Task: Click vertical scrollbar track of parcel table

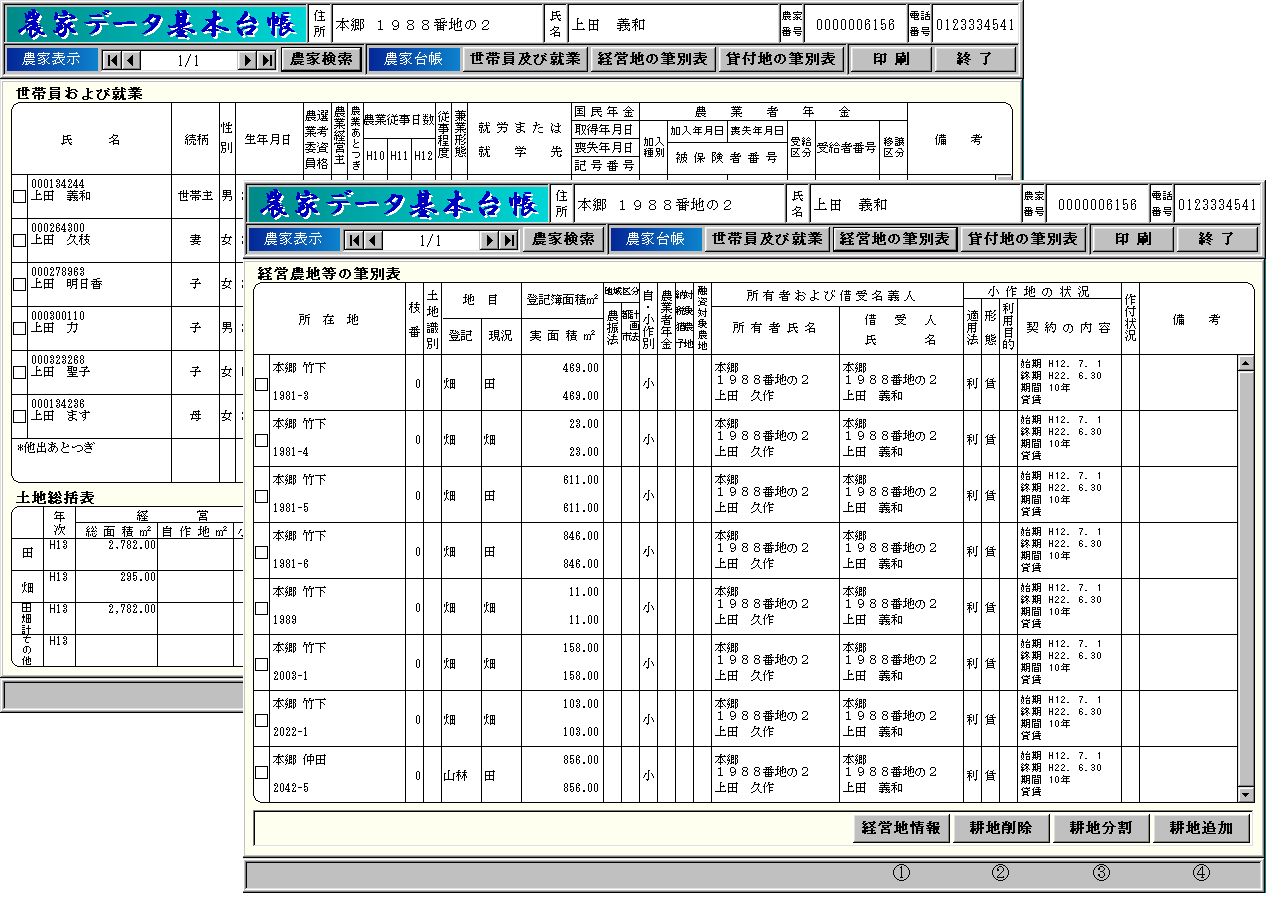Action: coord(1245,579)
